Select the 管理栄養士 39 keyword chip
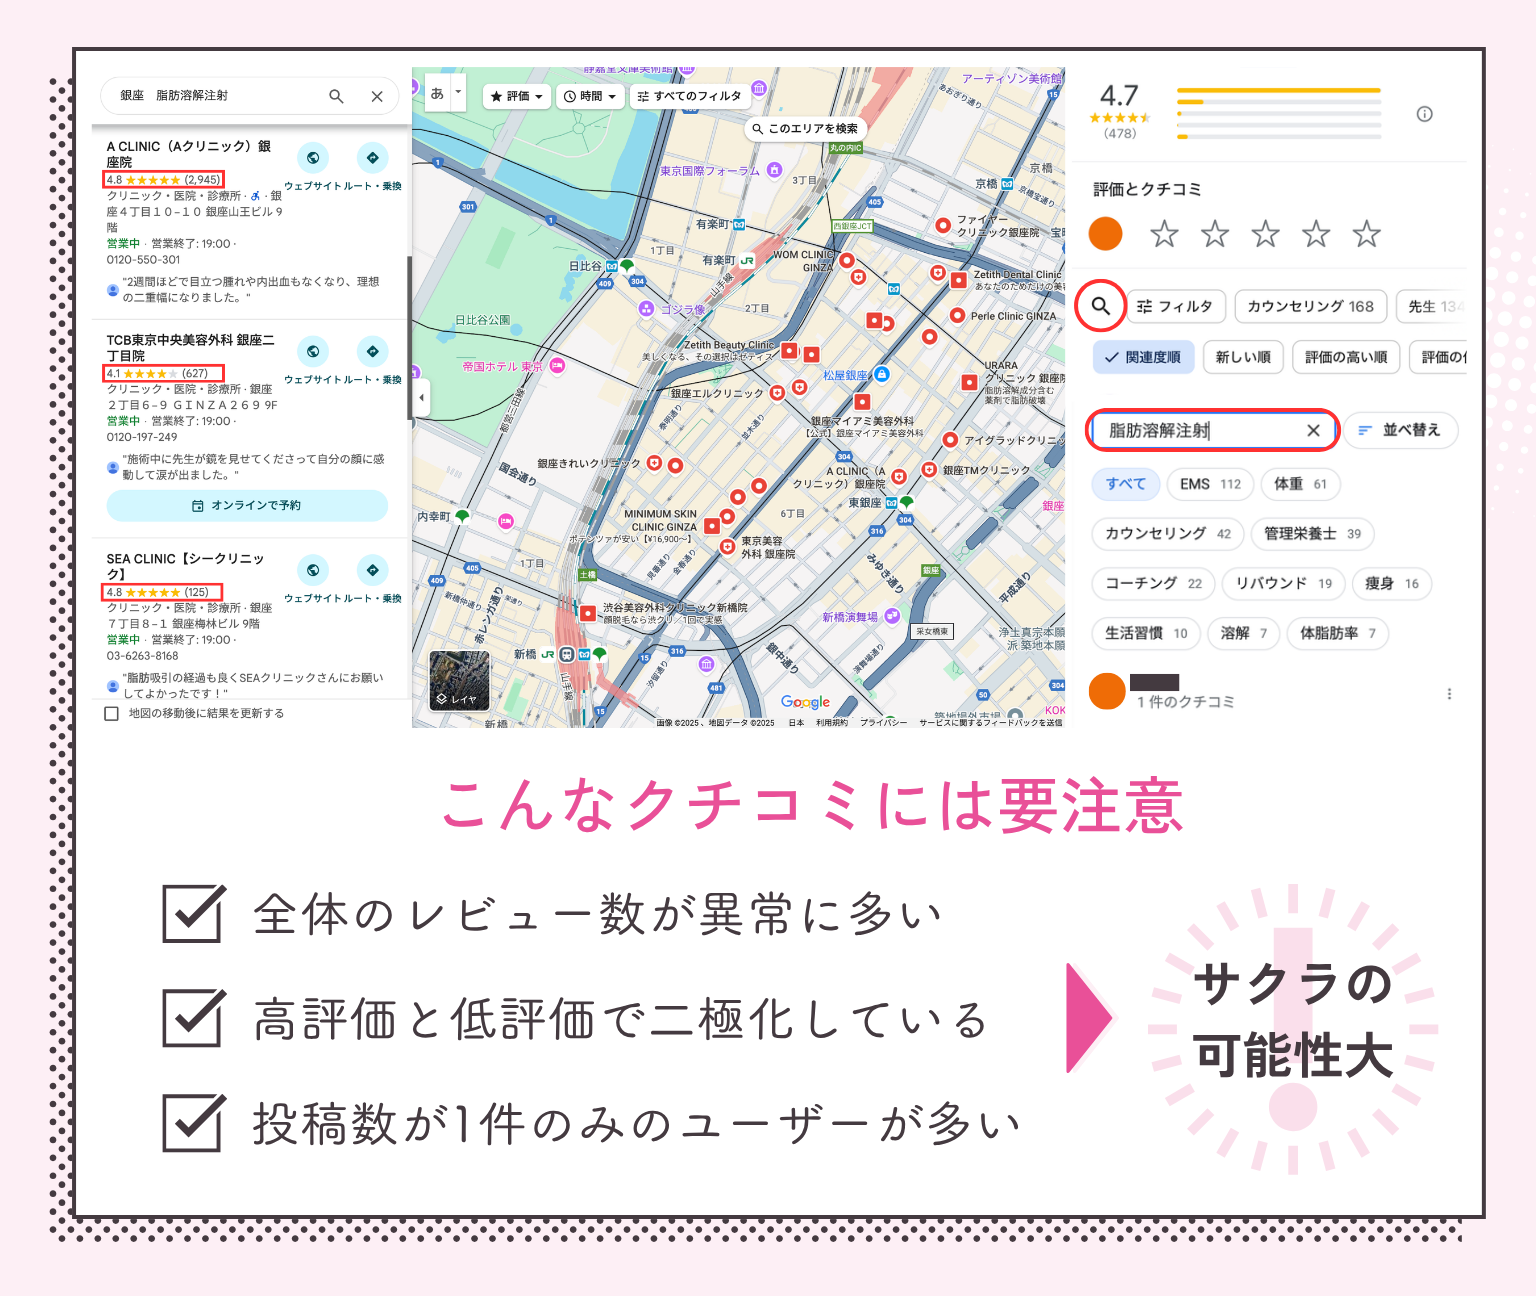The image size is (1536, 1296). [x=1312, y=533]
